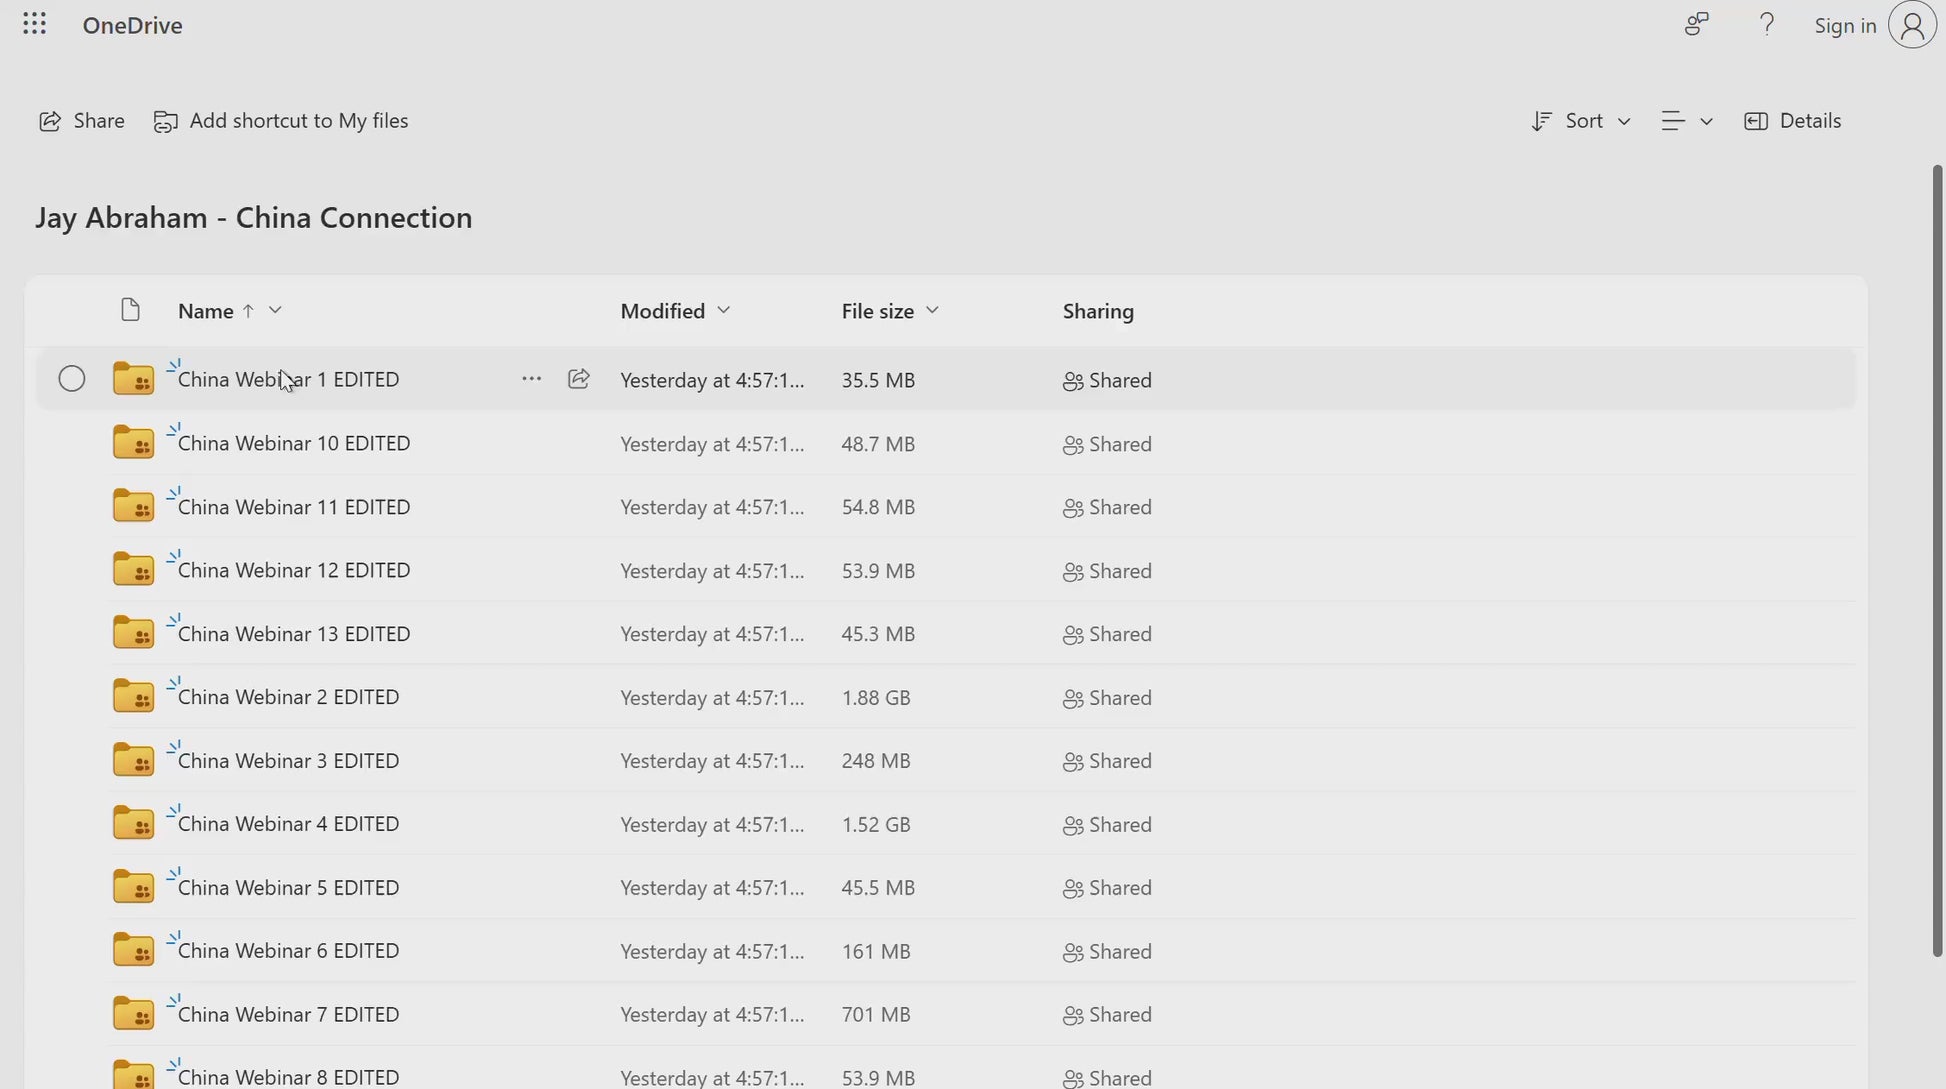Screen dimensions: 1946x1089
Task: Open the Details pane
Action: click(1793, 121)
